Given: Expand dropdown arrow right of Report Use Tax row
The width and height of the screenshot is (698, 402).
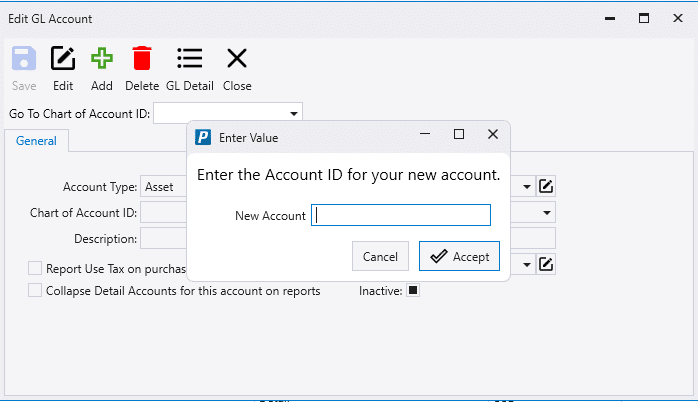Looking at the screenshot, I should click(527, 264).
